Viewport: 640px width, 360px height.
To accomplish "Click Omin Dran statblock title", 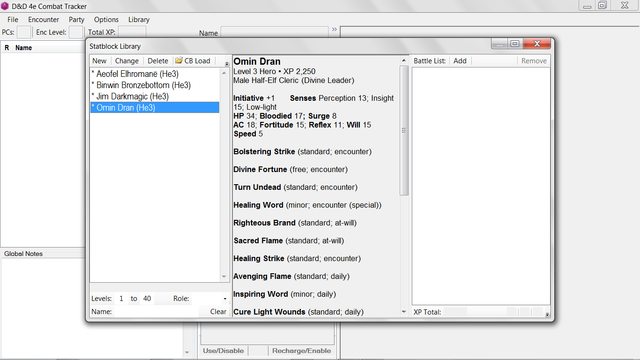I will (x=257, y=61).
